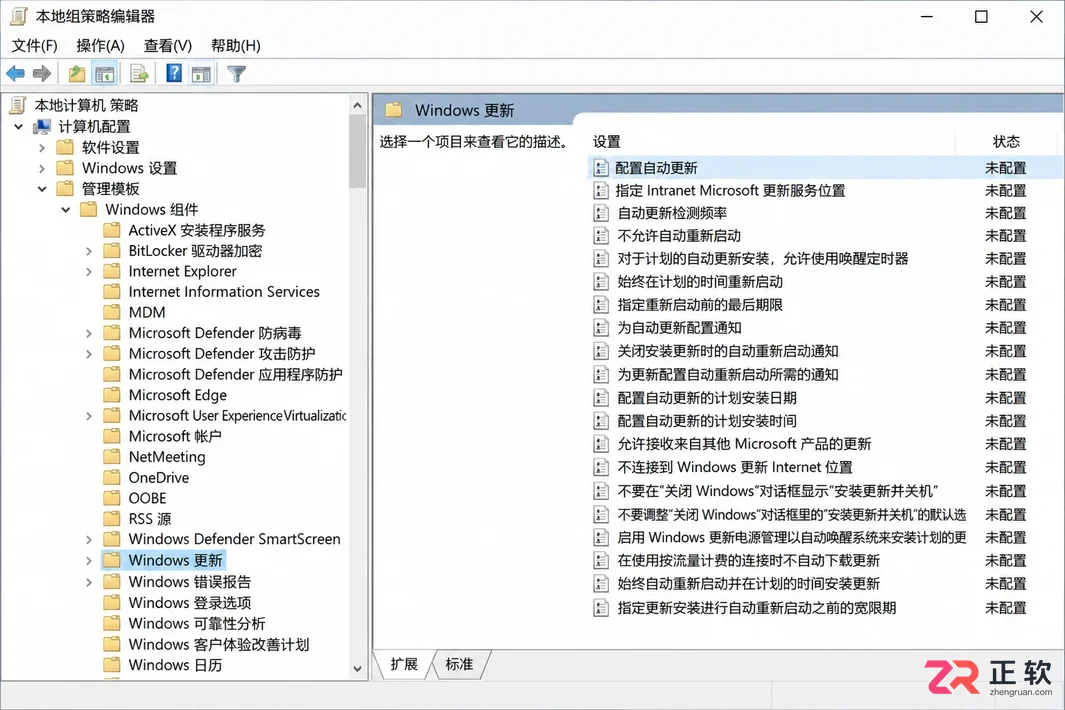Select policy 允许接收来自其他 Microsoft 产品的更新
The height and width of the screenshot is (710, 1065).
(x=744, y=444)
